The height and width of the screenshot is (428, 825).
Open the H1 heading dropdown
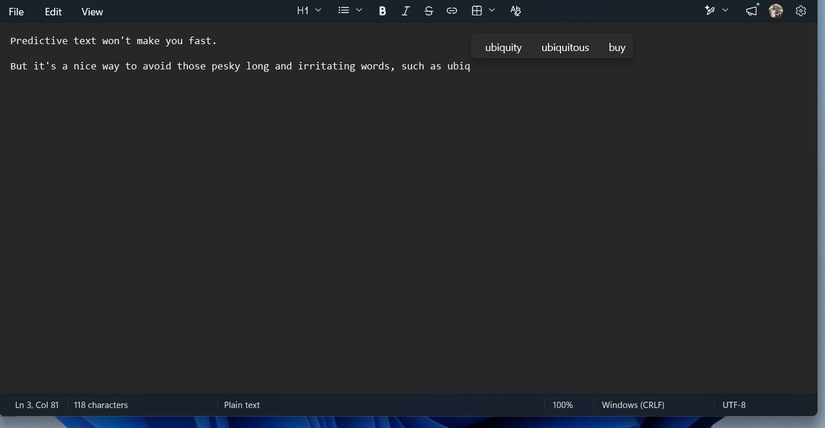[309, 11]
